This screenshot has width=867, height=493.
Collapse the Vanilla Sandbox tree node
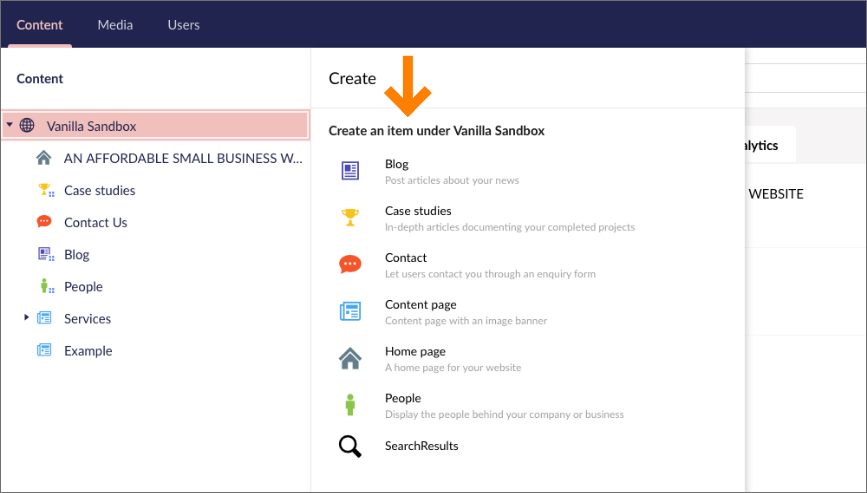[x=9, y=126]
